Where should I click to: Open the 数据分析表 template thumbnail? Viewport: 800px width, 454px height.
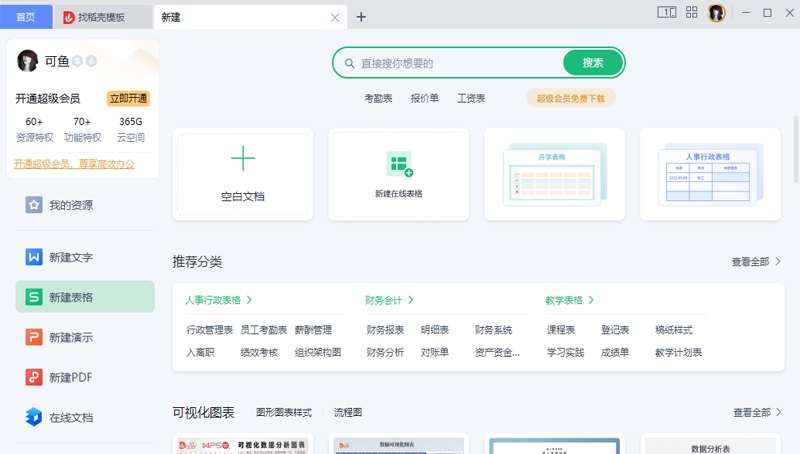tap(710, 443)
